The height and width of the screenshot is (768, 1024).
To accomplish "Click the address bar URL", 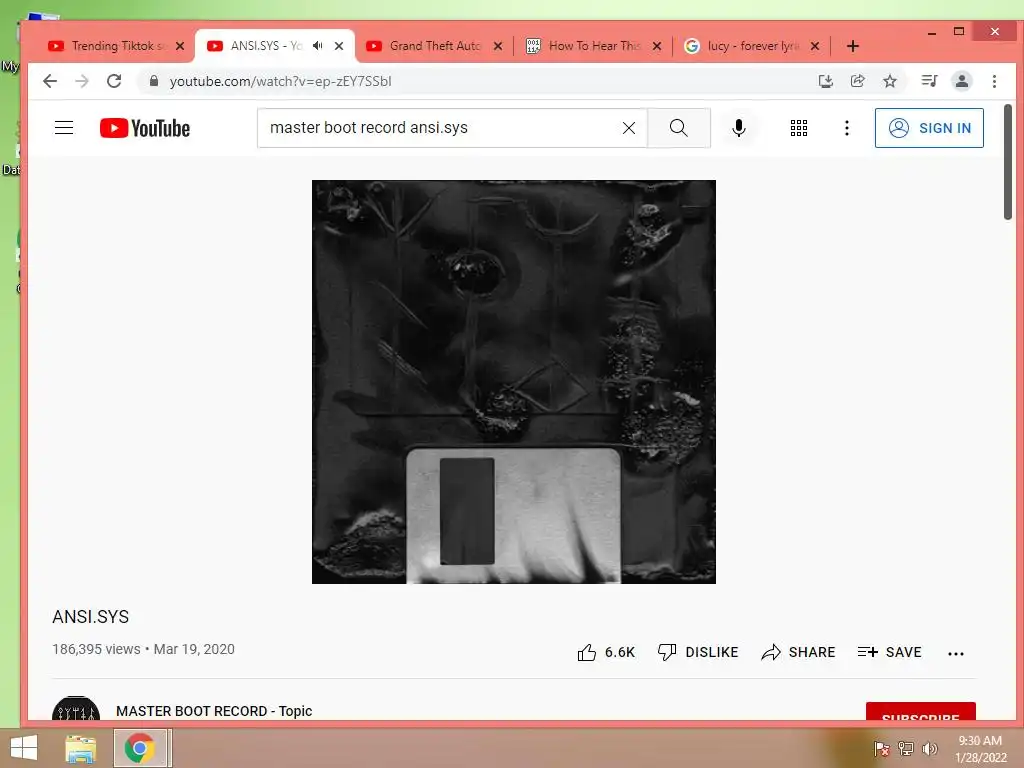I will 281,81.
